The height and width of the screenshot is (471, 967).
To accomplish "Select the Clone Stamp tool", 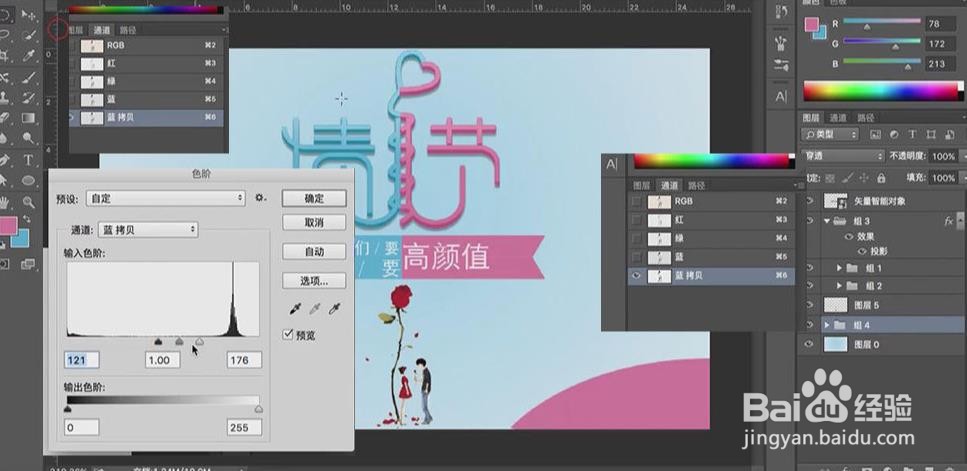I will point(5,97).
